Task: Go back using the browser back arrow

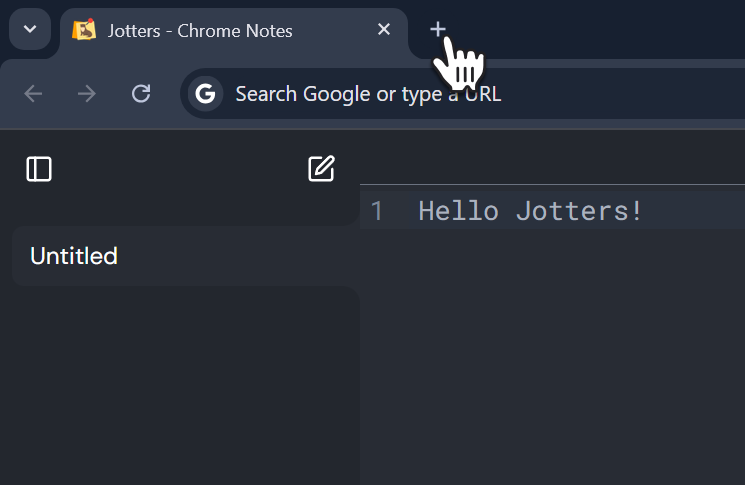Action: (33, 94)
